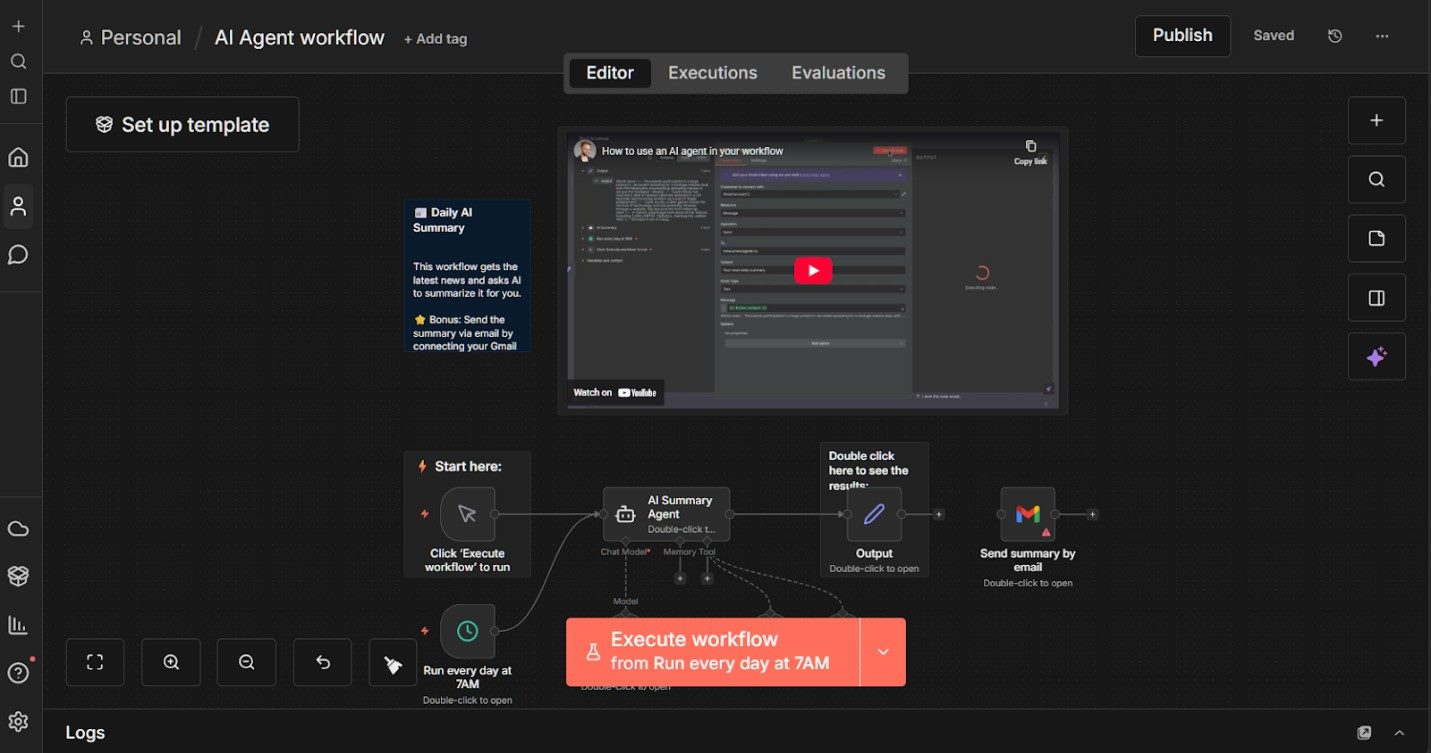The image size is (1431, 753).
Task: Click the zoom in magnifier icon
Action: pyautogui.click(x=171, y=662)
